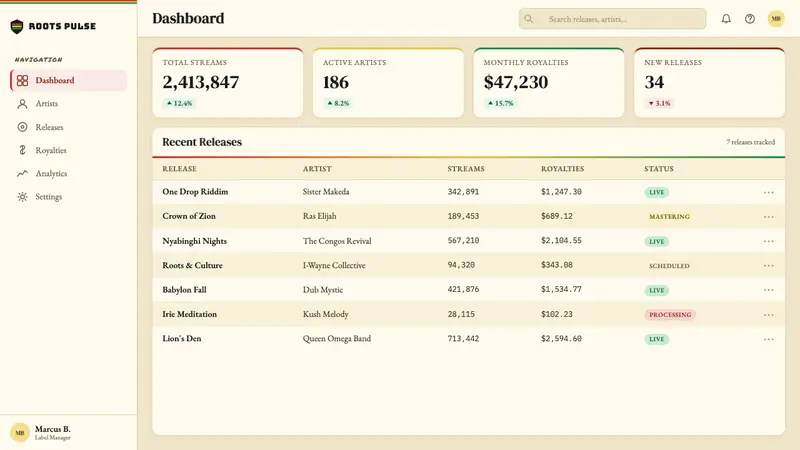Open the Nyabinghi Nights release

pos(194,241)
